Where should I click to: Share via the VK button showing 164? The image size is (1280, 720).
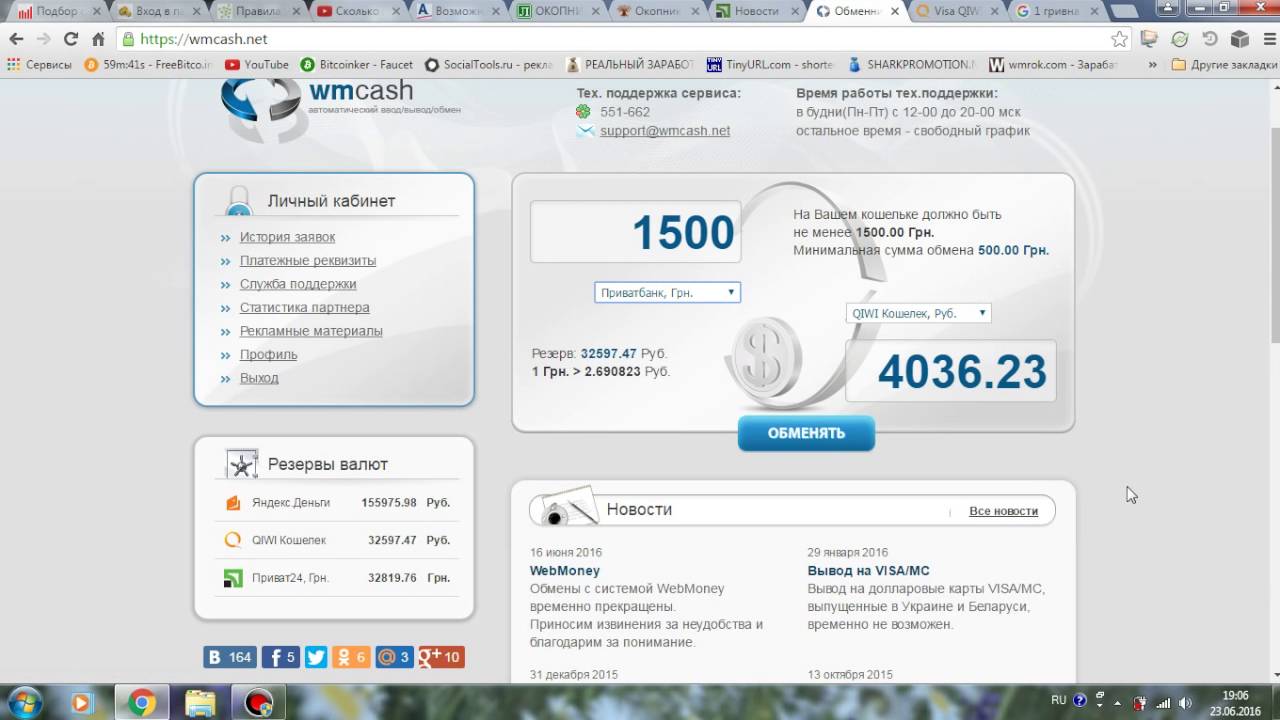230,657
